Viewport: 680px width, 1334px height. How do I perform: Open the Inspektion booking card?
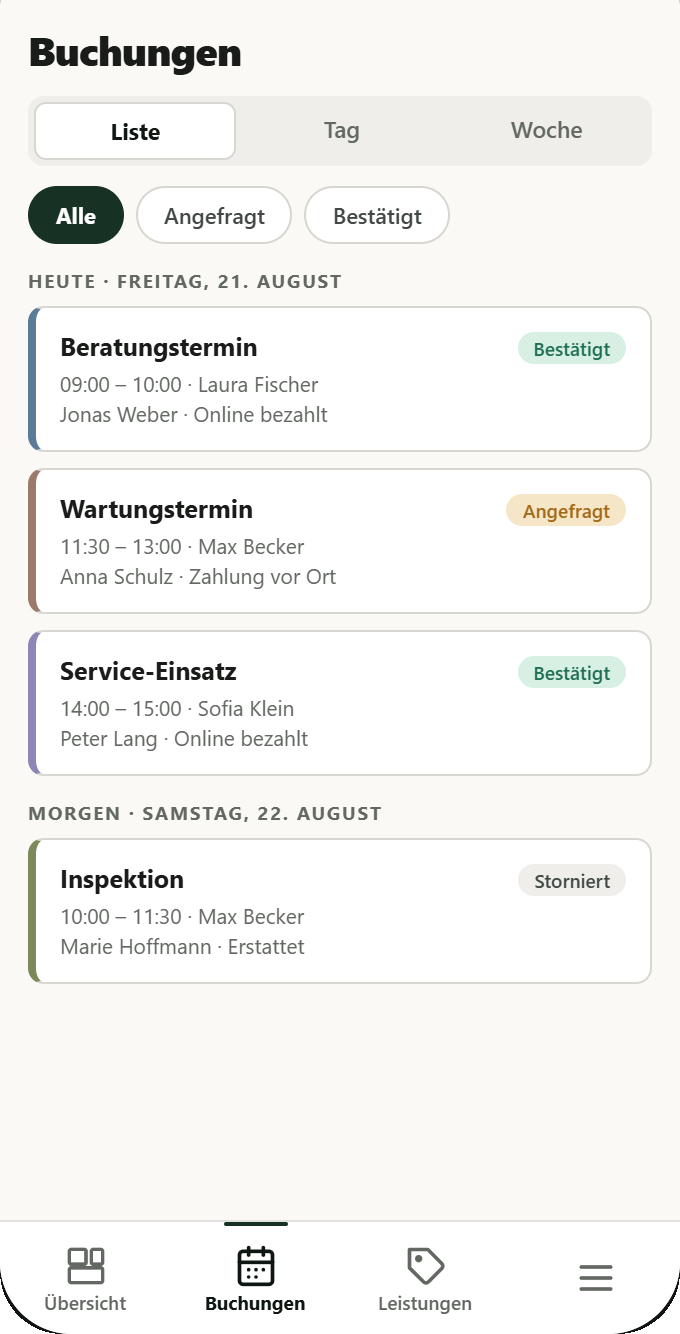pyautogui.click(x=340, y=911)
